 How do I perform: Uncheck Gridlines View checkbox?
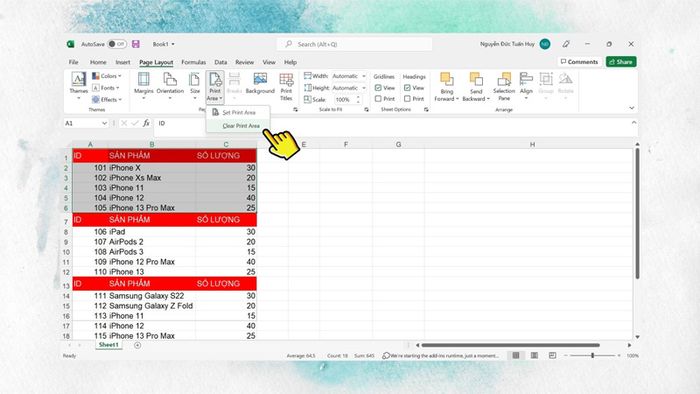pyautogui.click(x=378, y=88)
